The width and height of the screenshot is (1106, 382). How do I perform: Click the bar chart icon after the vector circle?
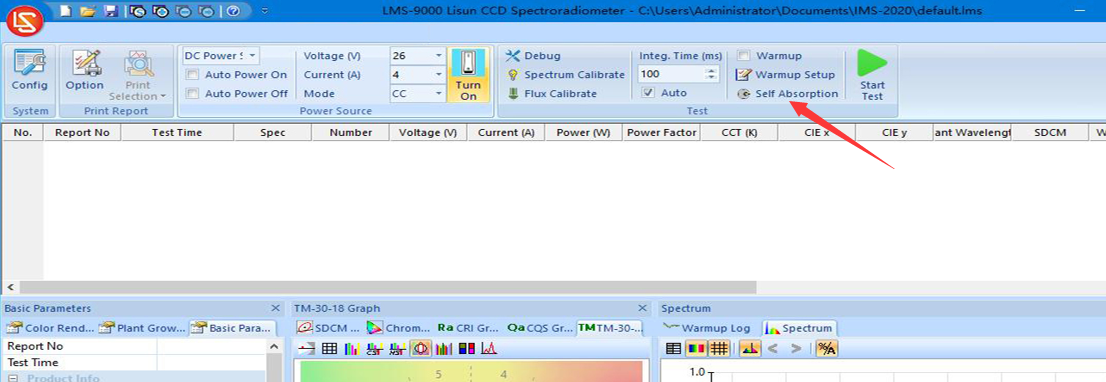pos(444,348)
